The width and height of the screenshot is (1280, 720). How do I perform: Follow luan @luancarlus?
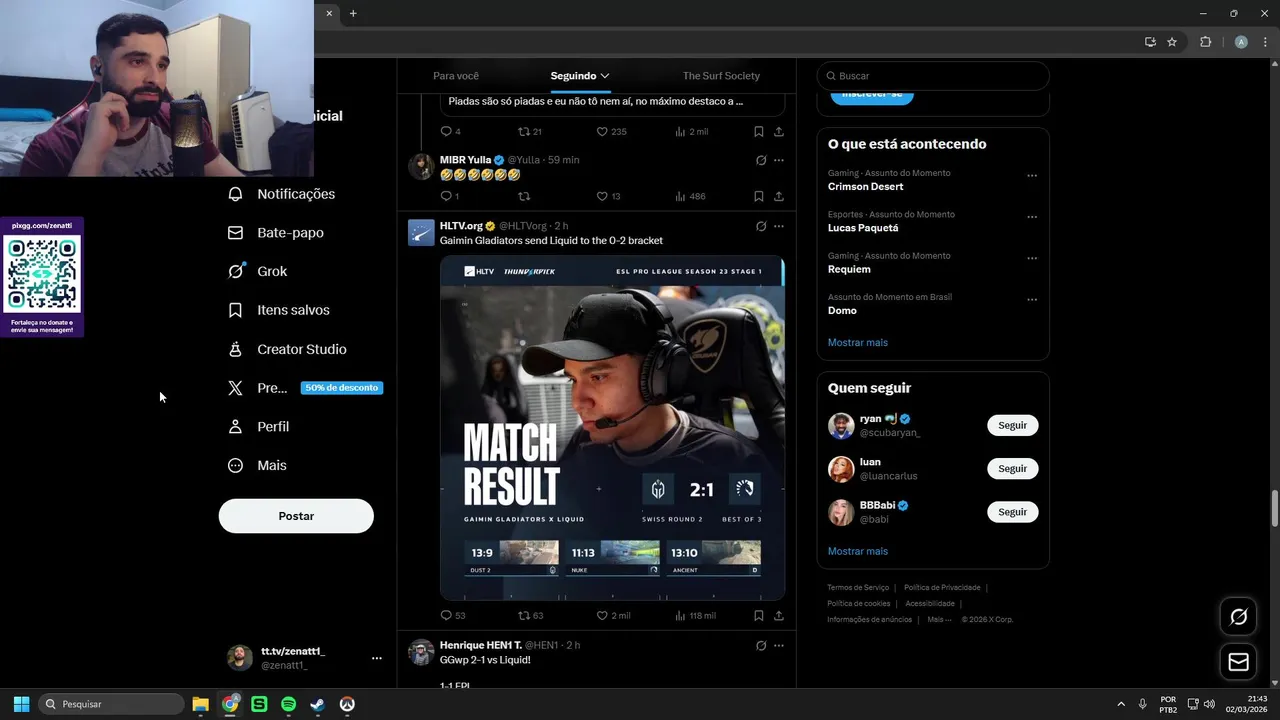(x=1012, y=468)
